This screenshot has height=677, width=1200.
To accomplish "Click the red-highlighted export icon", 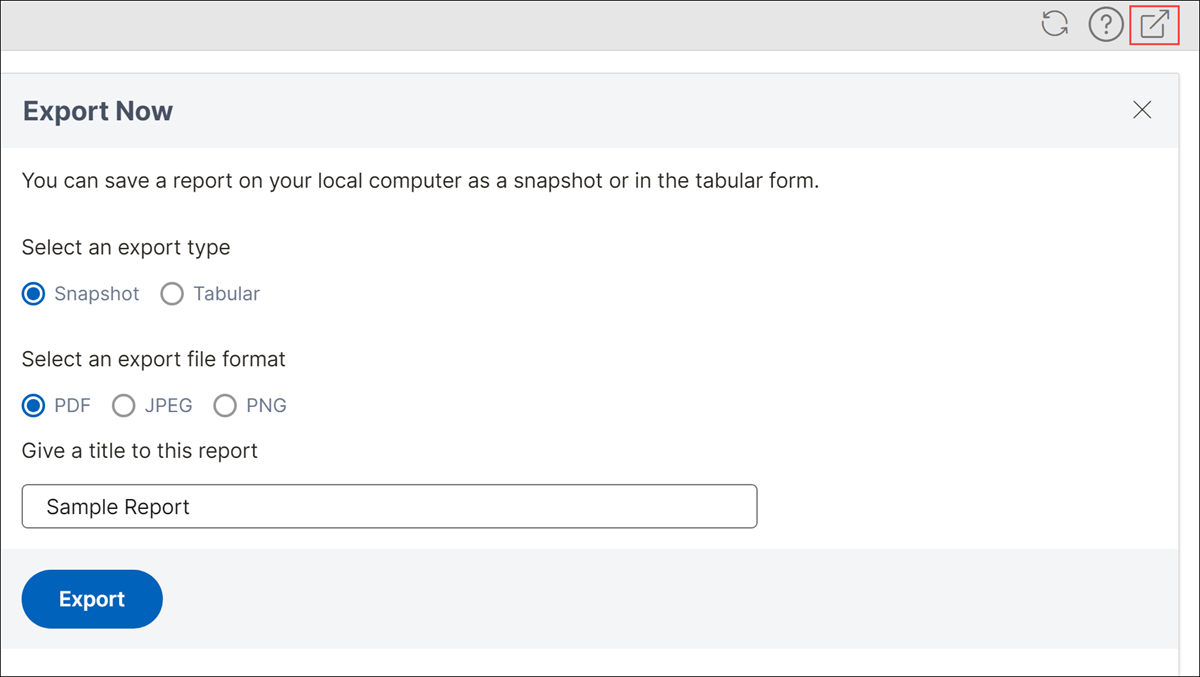I will pyautogui.click(x=1155, y=24).
